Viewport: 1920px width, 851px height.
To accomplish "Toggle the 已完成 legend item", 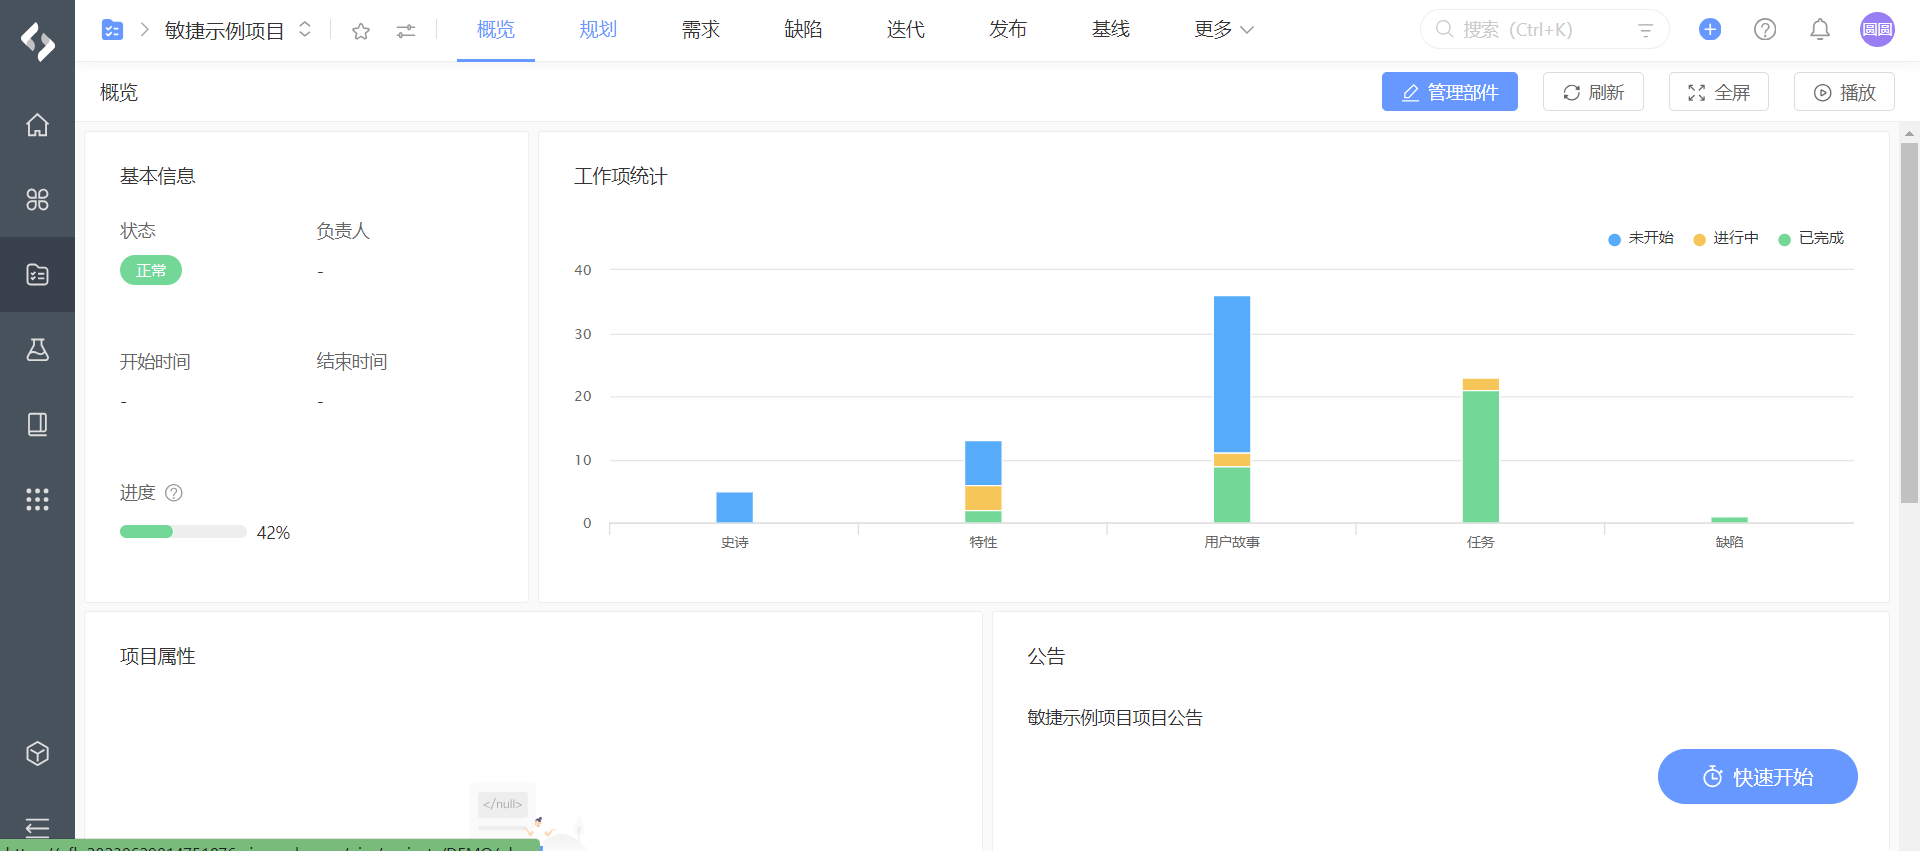I will [1810, 238].
